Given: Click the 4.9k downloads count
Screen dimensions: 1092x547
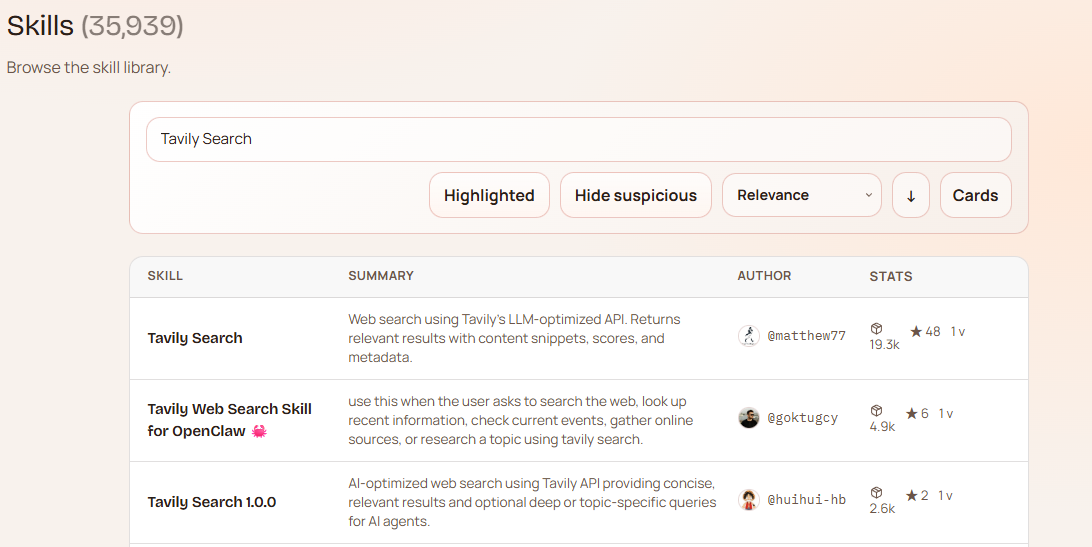Looking at the screenshot, I should 882,426.
